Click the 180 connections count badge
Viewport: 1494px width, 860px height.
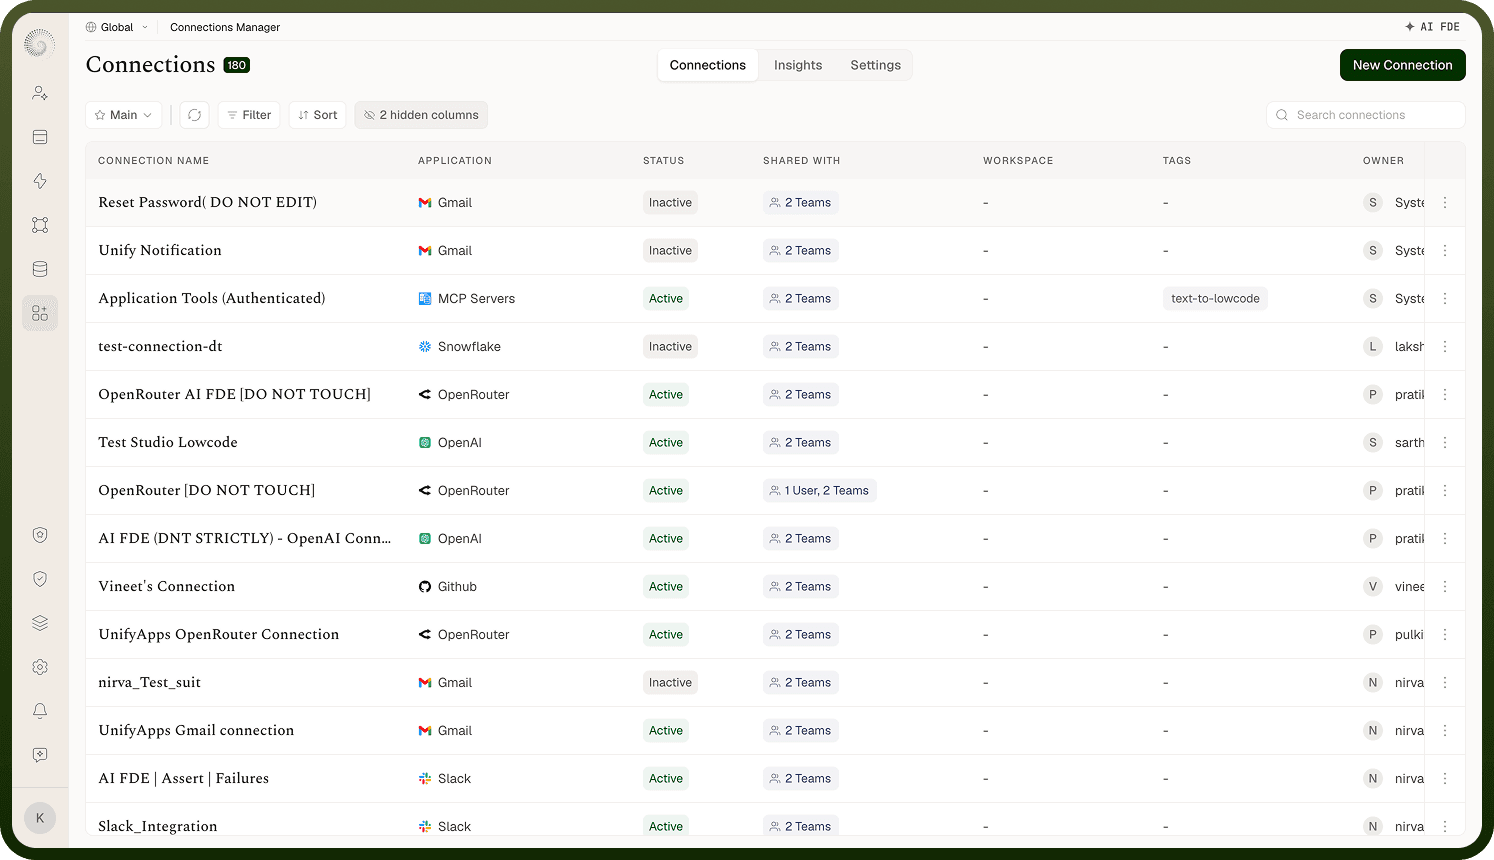236,65
